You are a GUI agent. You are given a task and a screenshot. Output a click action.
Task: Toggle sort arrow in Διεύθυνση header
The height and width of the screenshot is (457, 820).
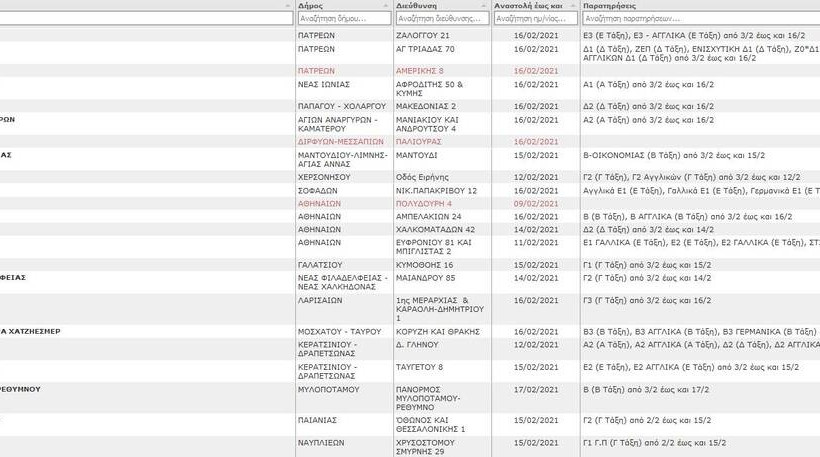pyautogui.click(x=484, y=5)
